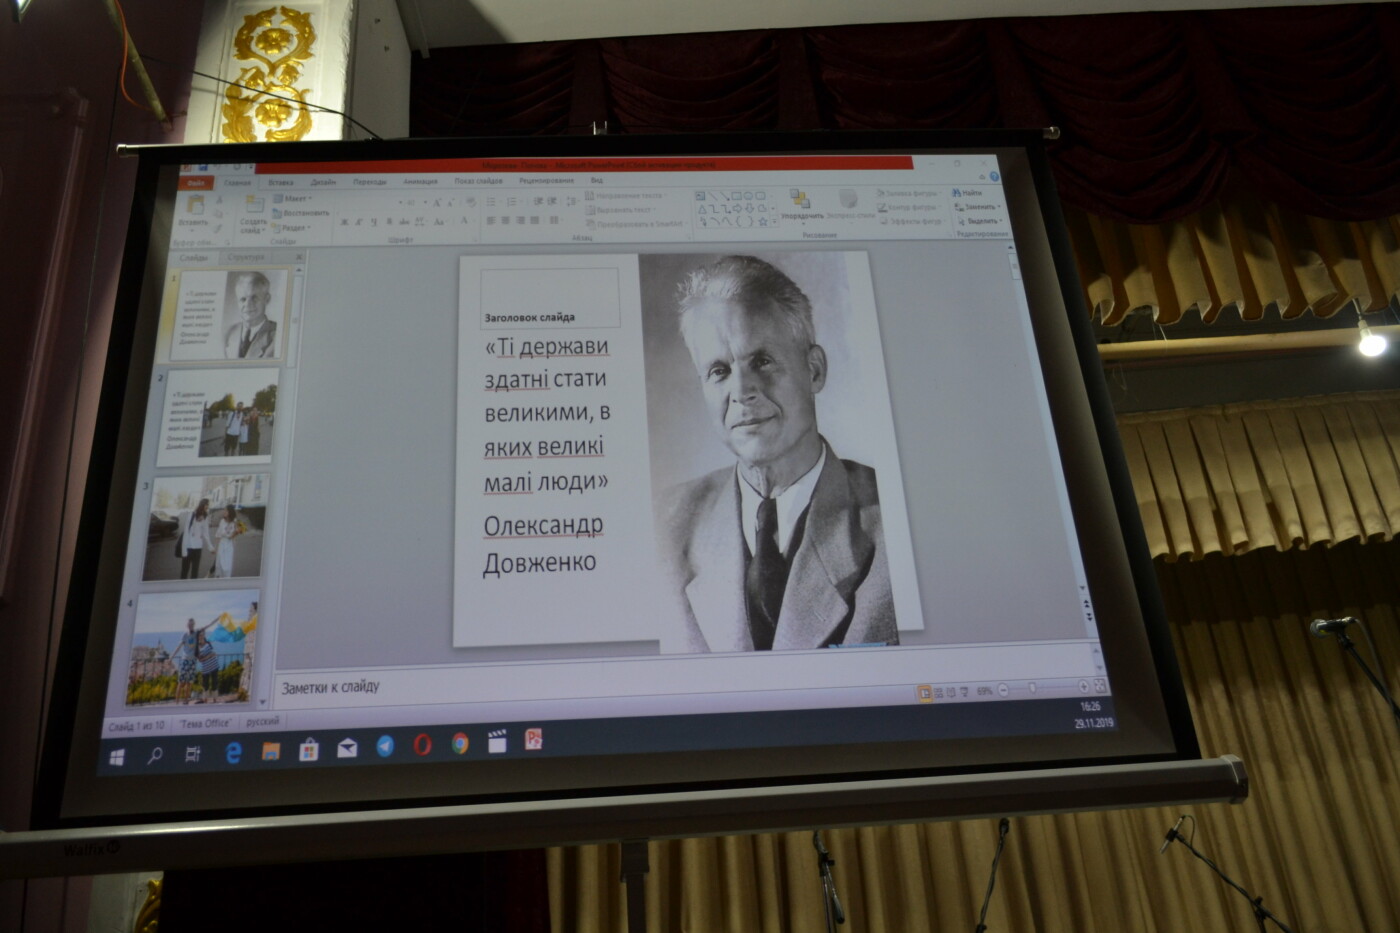The height and width of the screenshot is (933, 1400).
Task: Open the Windows Start menu
Action: click(x=116, y=758)
